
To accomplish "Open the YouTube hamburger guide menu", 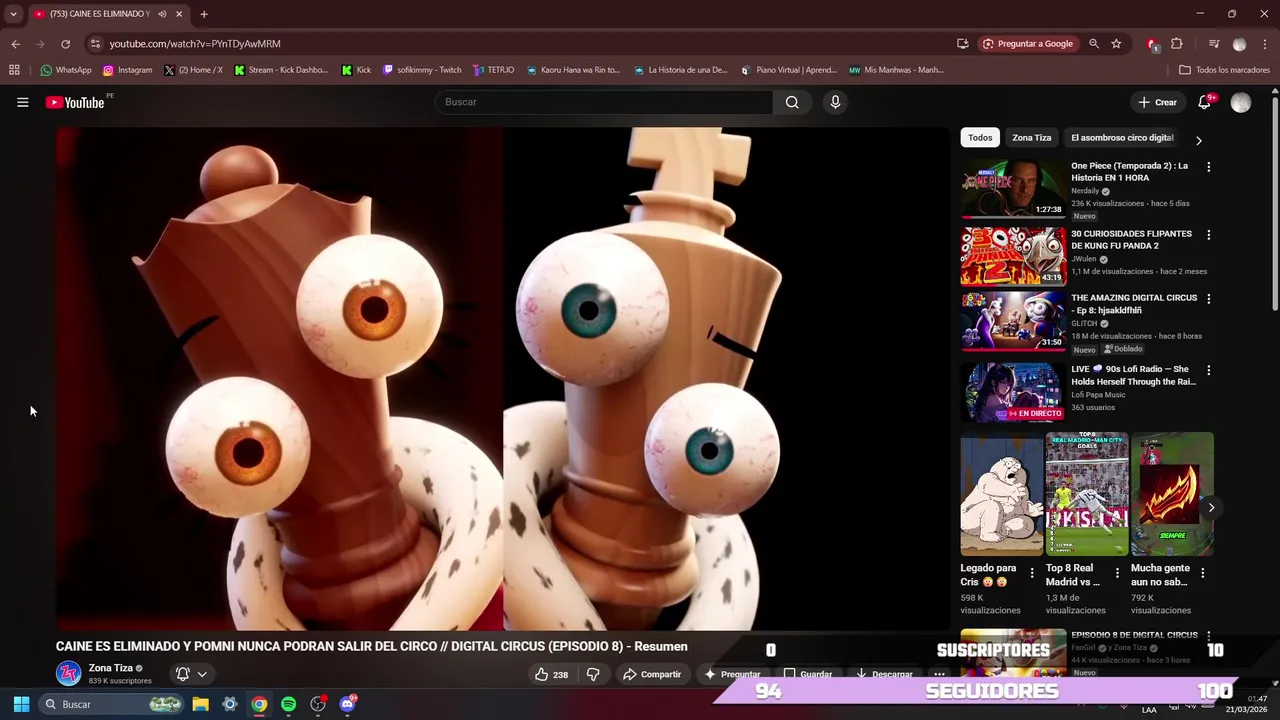I will [22, 102].
